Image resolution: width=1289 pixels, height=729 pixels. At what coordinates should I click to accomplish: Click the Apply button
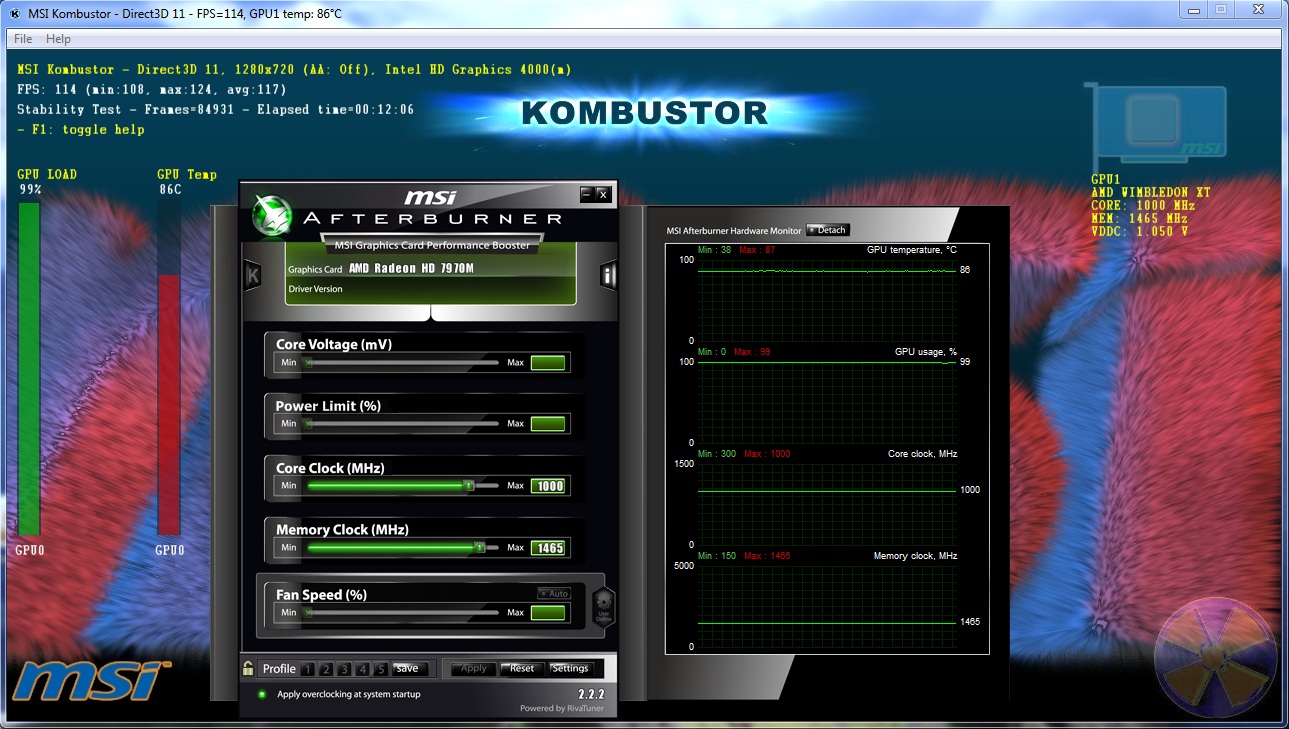click(x=474, y=669)
